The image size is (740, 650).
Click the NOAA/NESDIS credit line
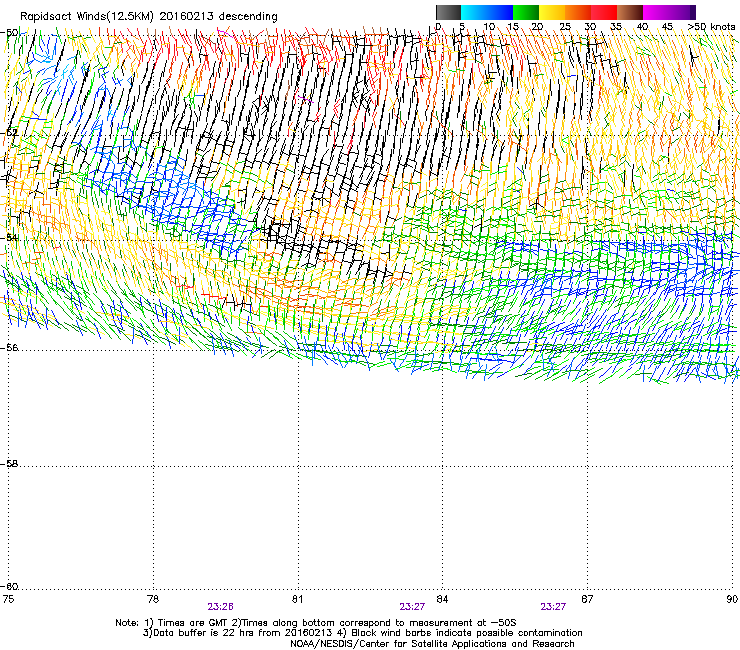coord(432,644)
